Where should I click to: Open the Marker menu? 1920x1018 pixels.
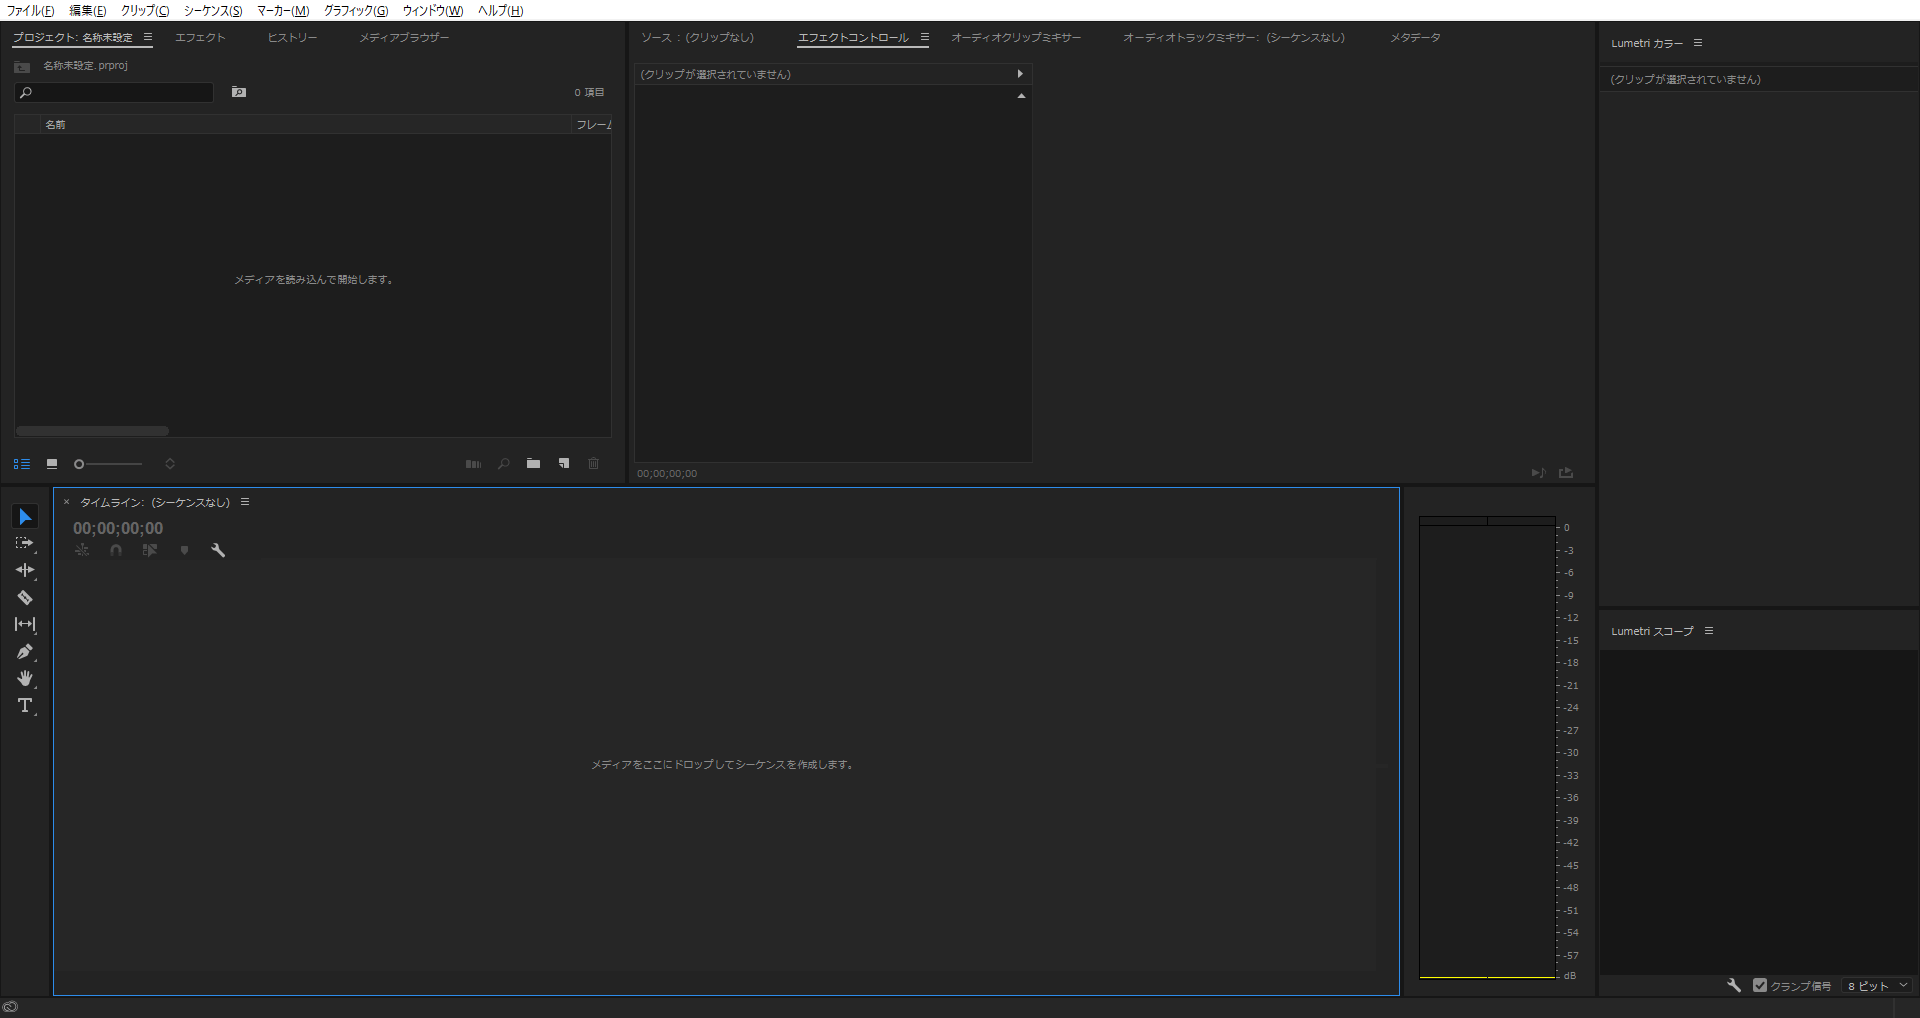[283, 10]
